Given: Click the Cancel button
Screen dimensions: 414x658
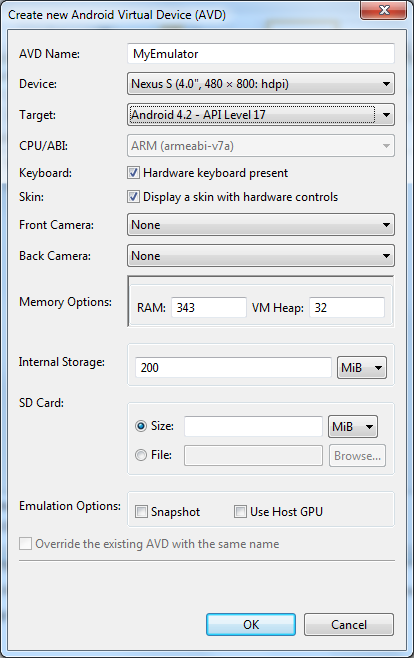Looking at the screenshot, I should coord(349,624).
